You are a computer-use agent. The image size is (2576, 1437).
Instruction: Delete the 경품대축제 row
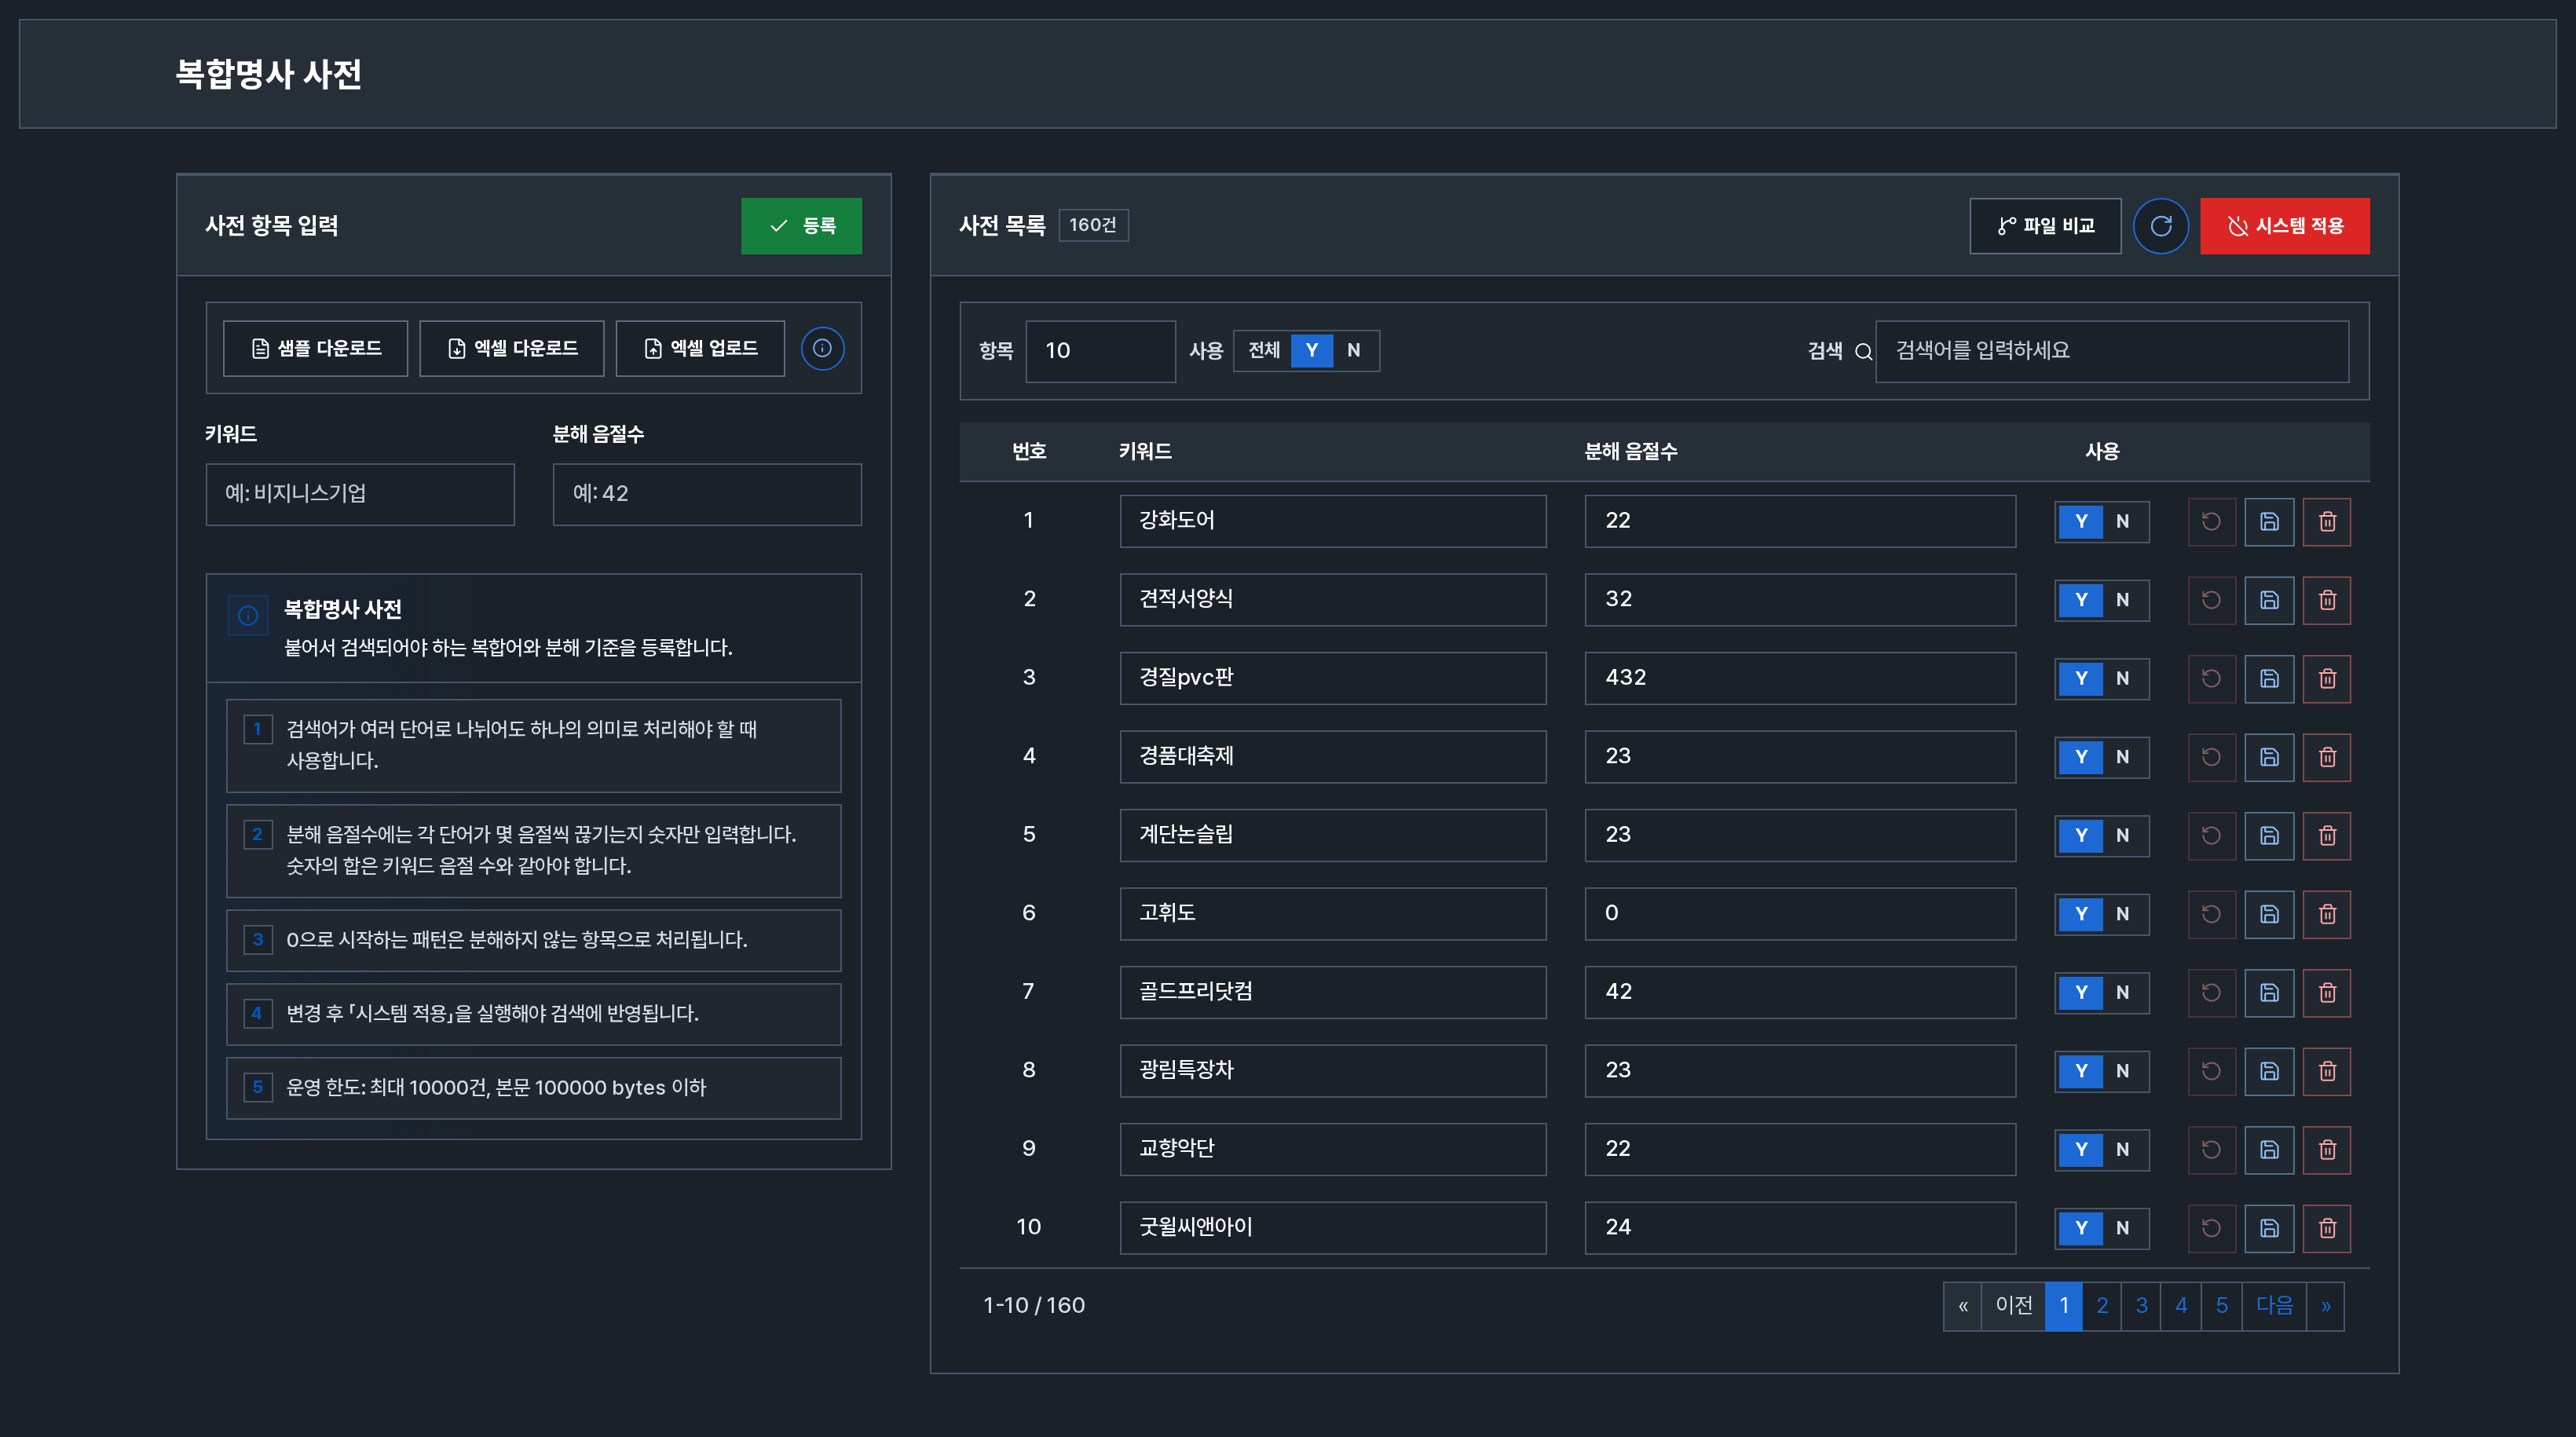pyautogui.click(x=2327, y=757)
